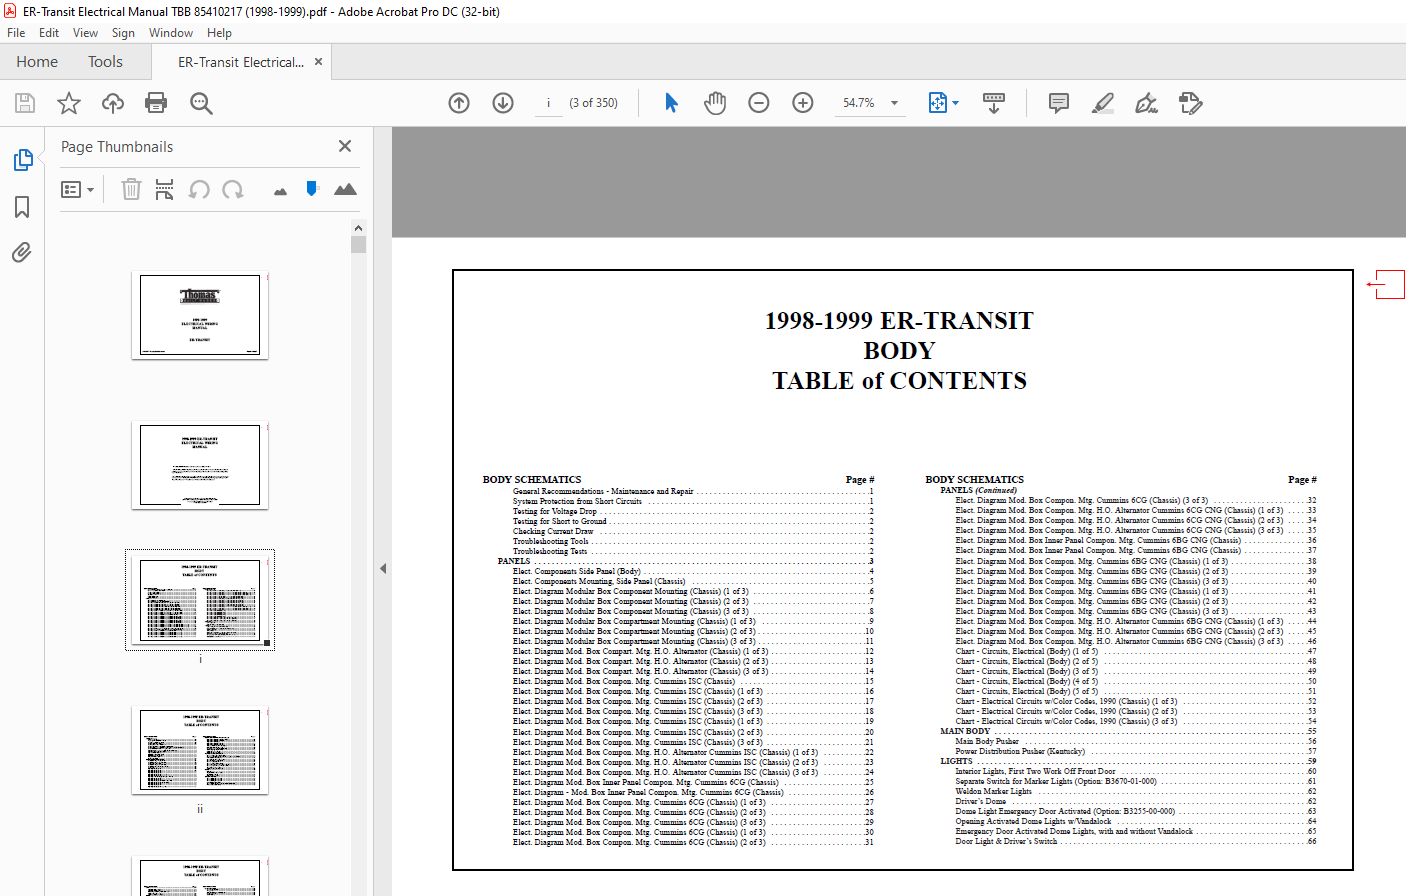Close the ER-Transit Electrical document tab

click(x=318, y=62)
